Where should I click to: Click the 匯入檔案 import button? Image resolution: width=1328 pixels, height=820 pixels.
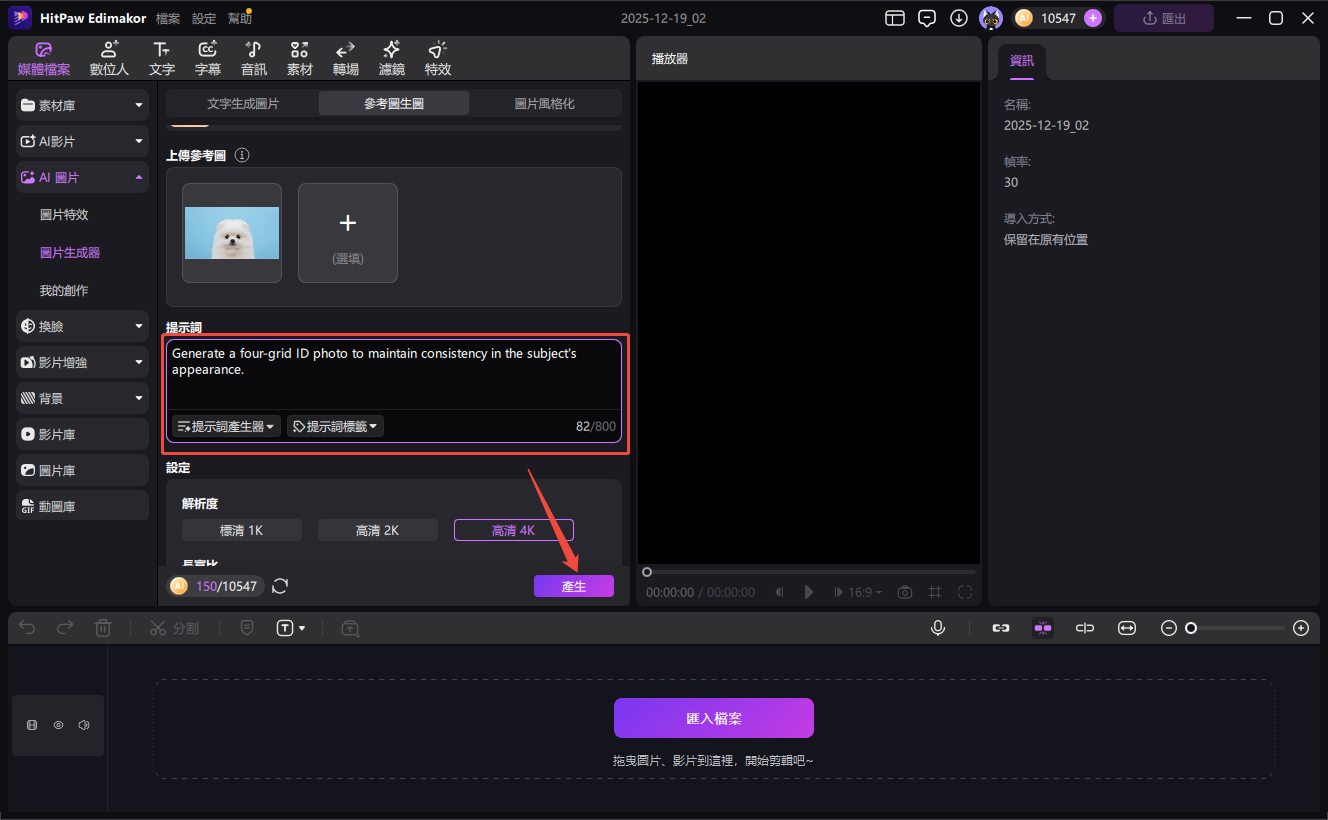tap(713, 717)
